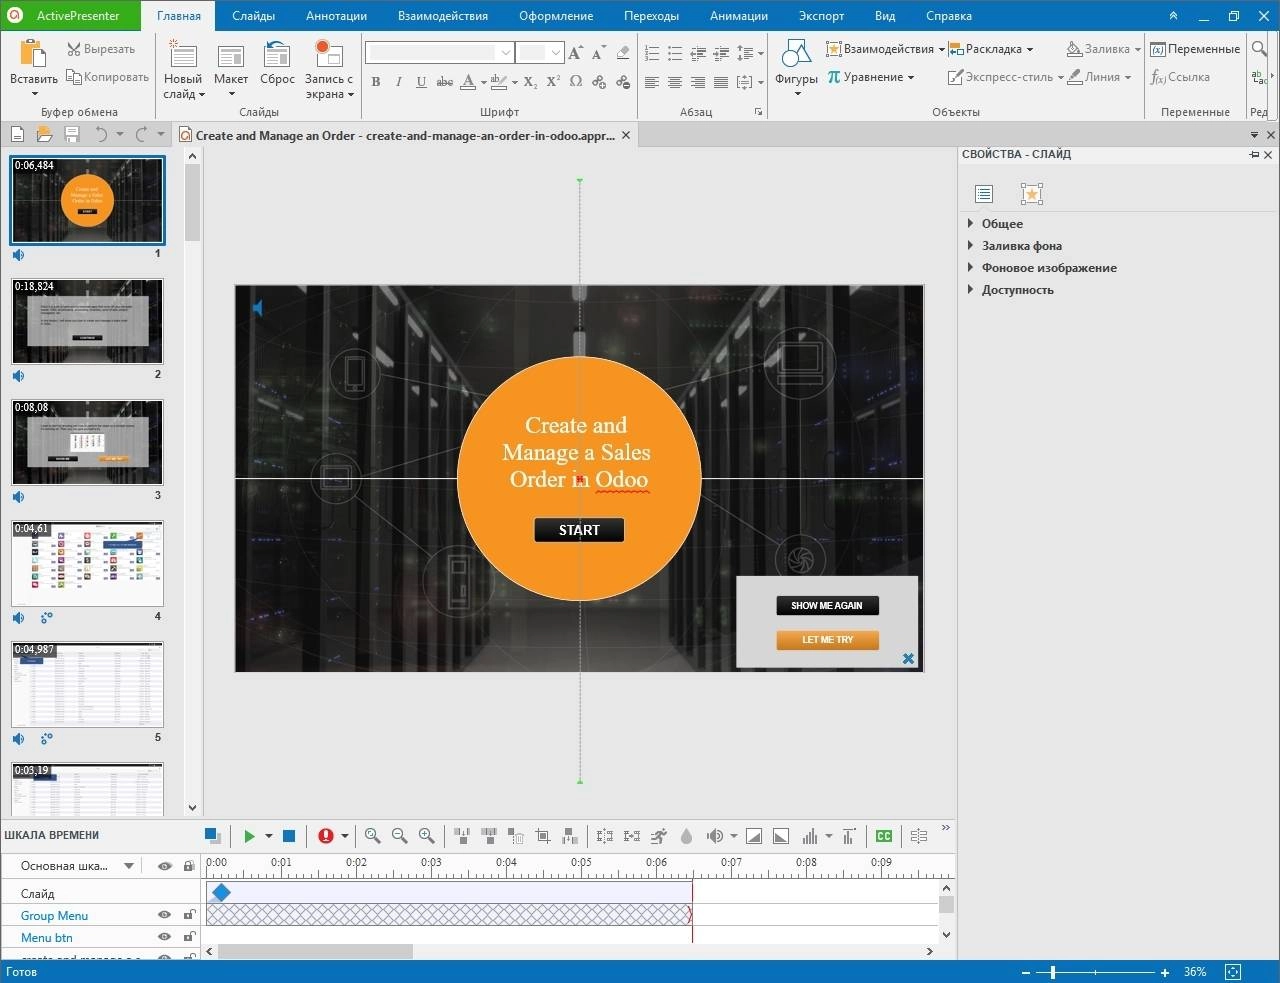
Task: Click the interactivity properties star icon
Action: [x=1031, y=194]
